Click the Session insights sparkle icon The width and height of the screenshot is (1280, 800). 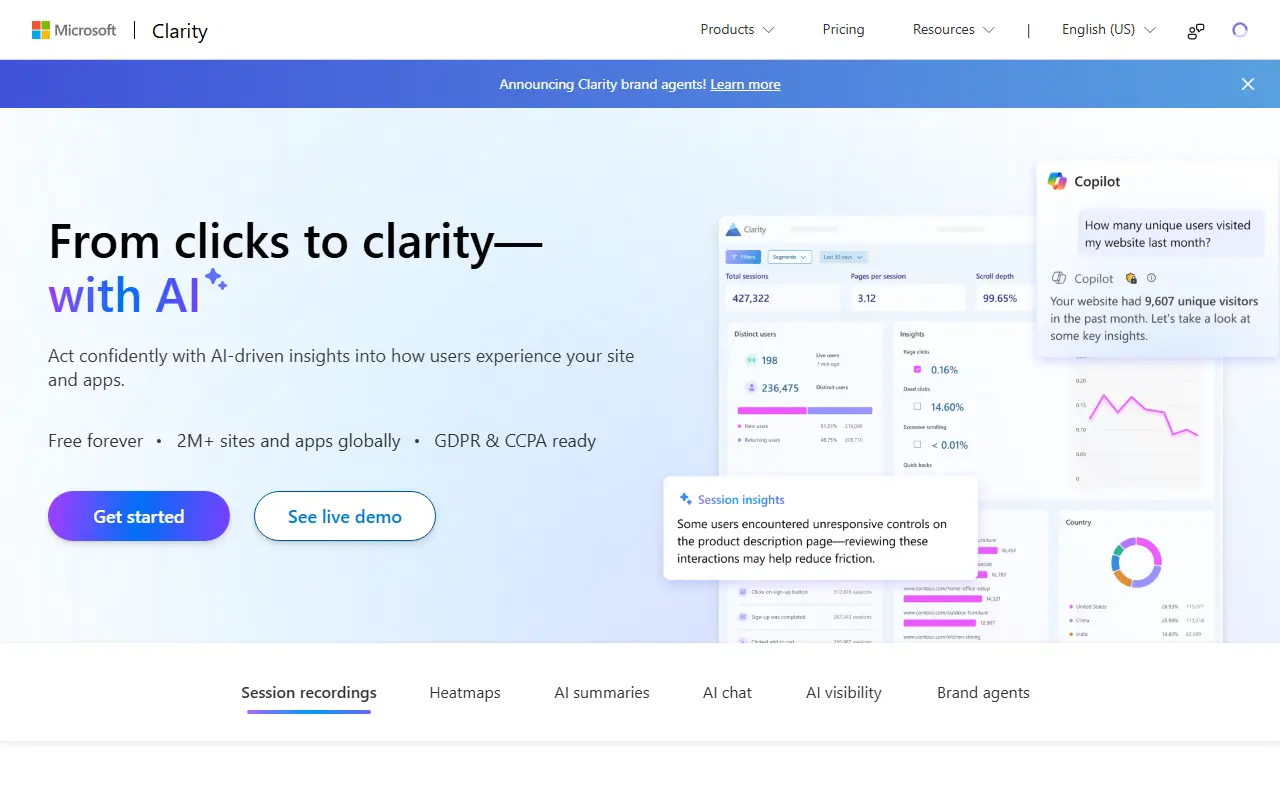click(x=686, y=499)
